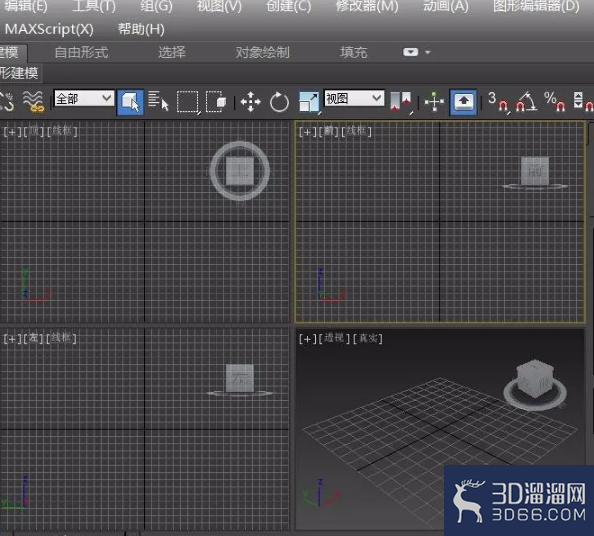Activate the Select and Move tool
594x536 pixels.
point(250,102)
